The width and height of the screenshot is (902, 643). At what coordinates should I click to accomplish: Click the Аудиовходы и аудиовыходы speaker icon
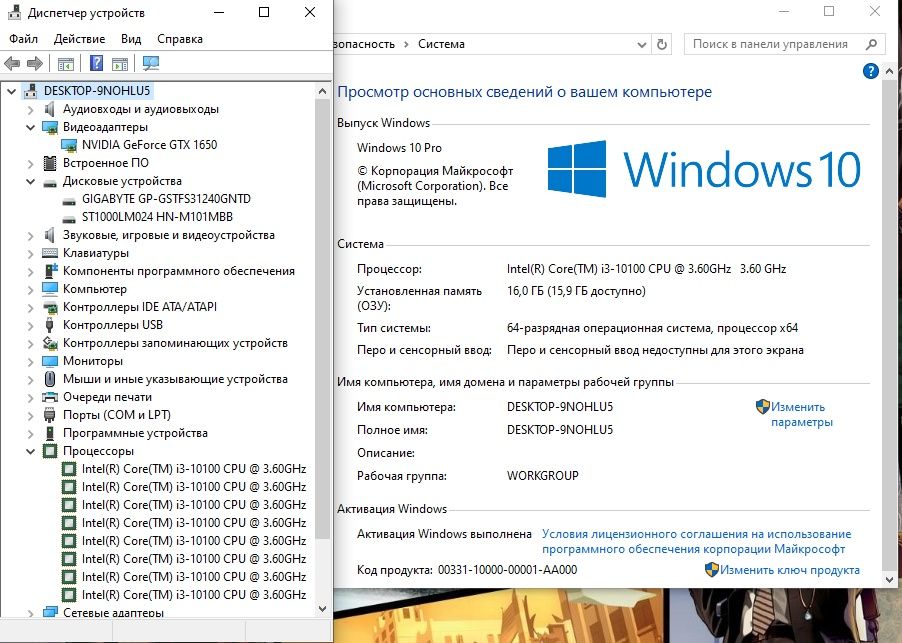(x=50, y=109)
